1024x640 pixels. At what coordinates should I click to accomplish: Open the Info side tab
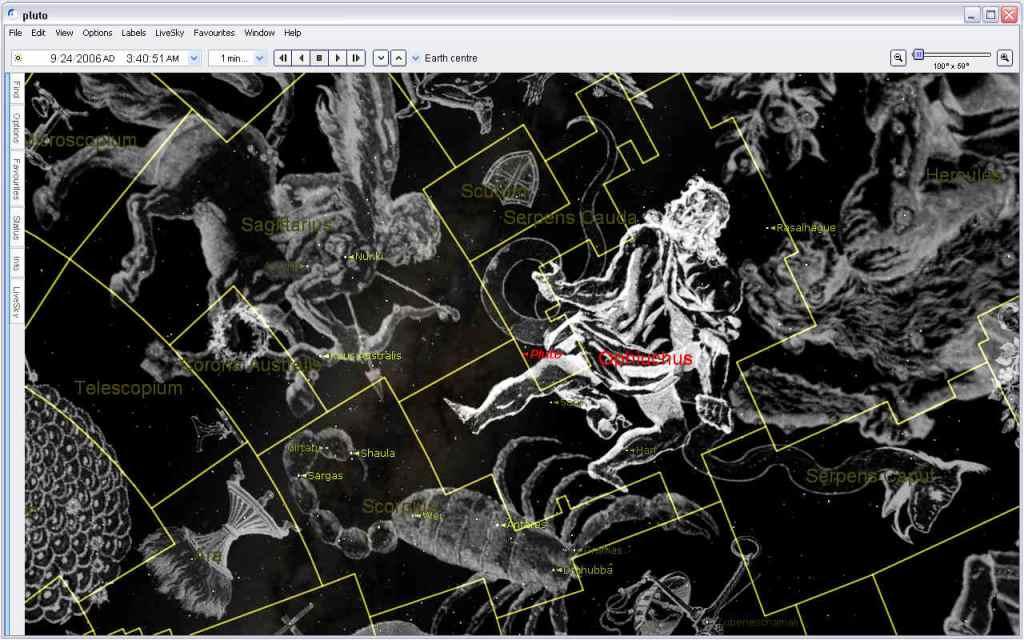click(x=16, y=263)
